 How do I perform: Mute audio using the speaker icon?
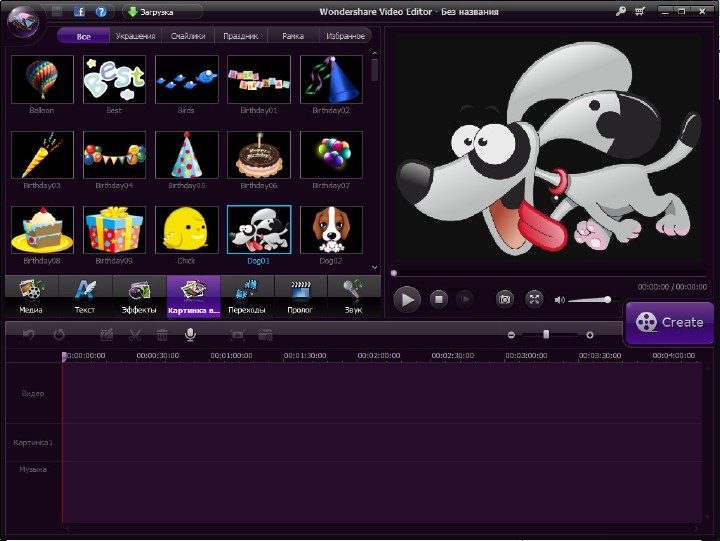(x=560, y=299)
